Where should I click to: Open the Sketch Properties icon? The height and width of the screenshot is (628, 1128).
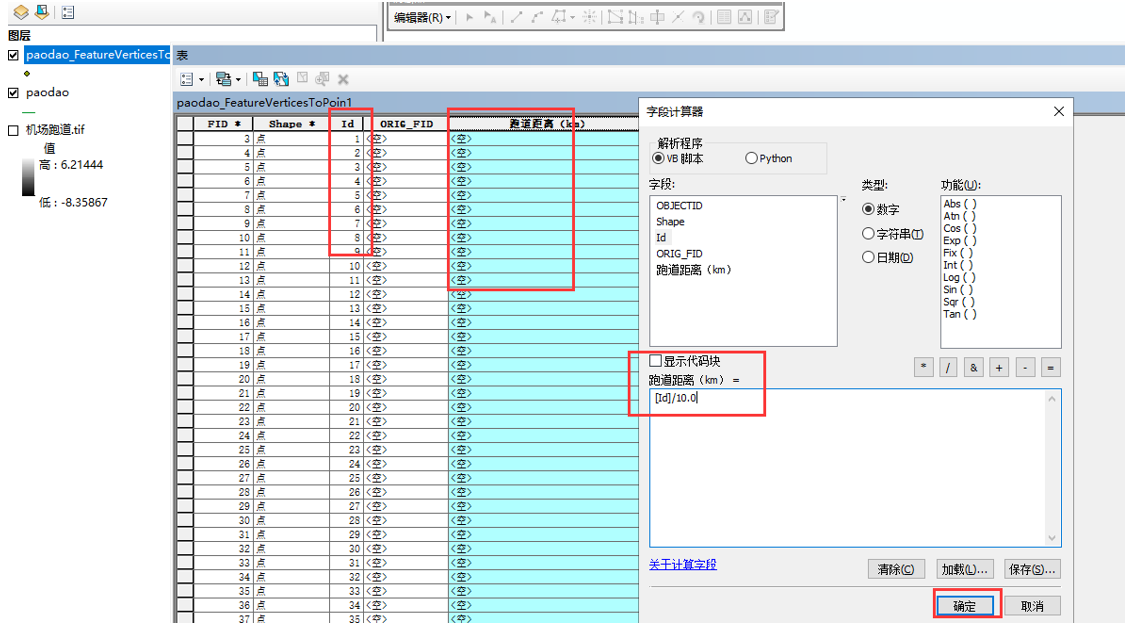[x=745, y=17]
